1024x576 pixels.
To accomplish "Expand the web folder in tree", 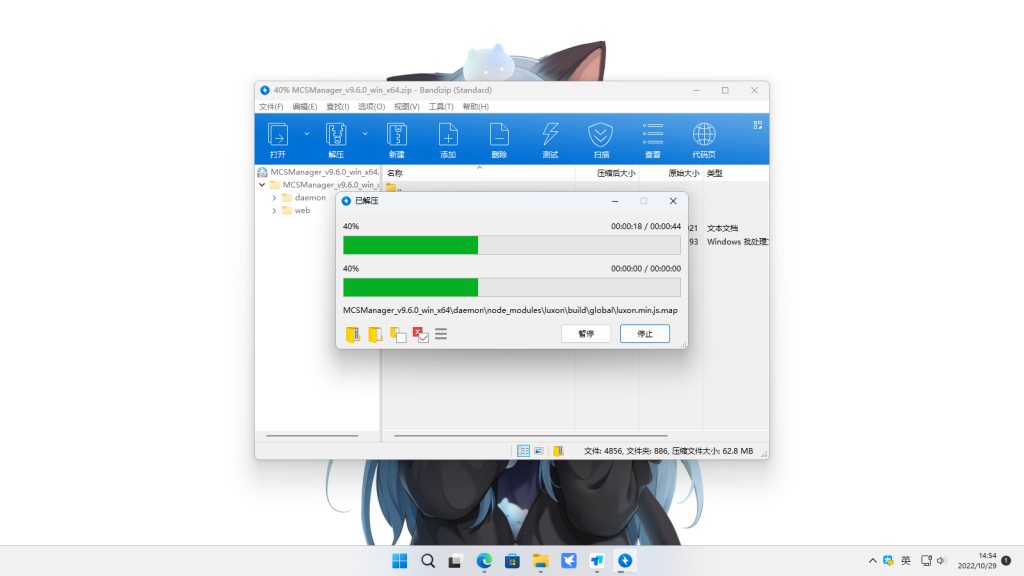I will 274,211.
